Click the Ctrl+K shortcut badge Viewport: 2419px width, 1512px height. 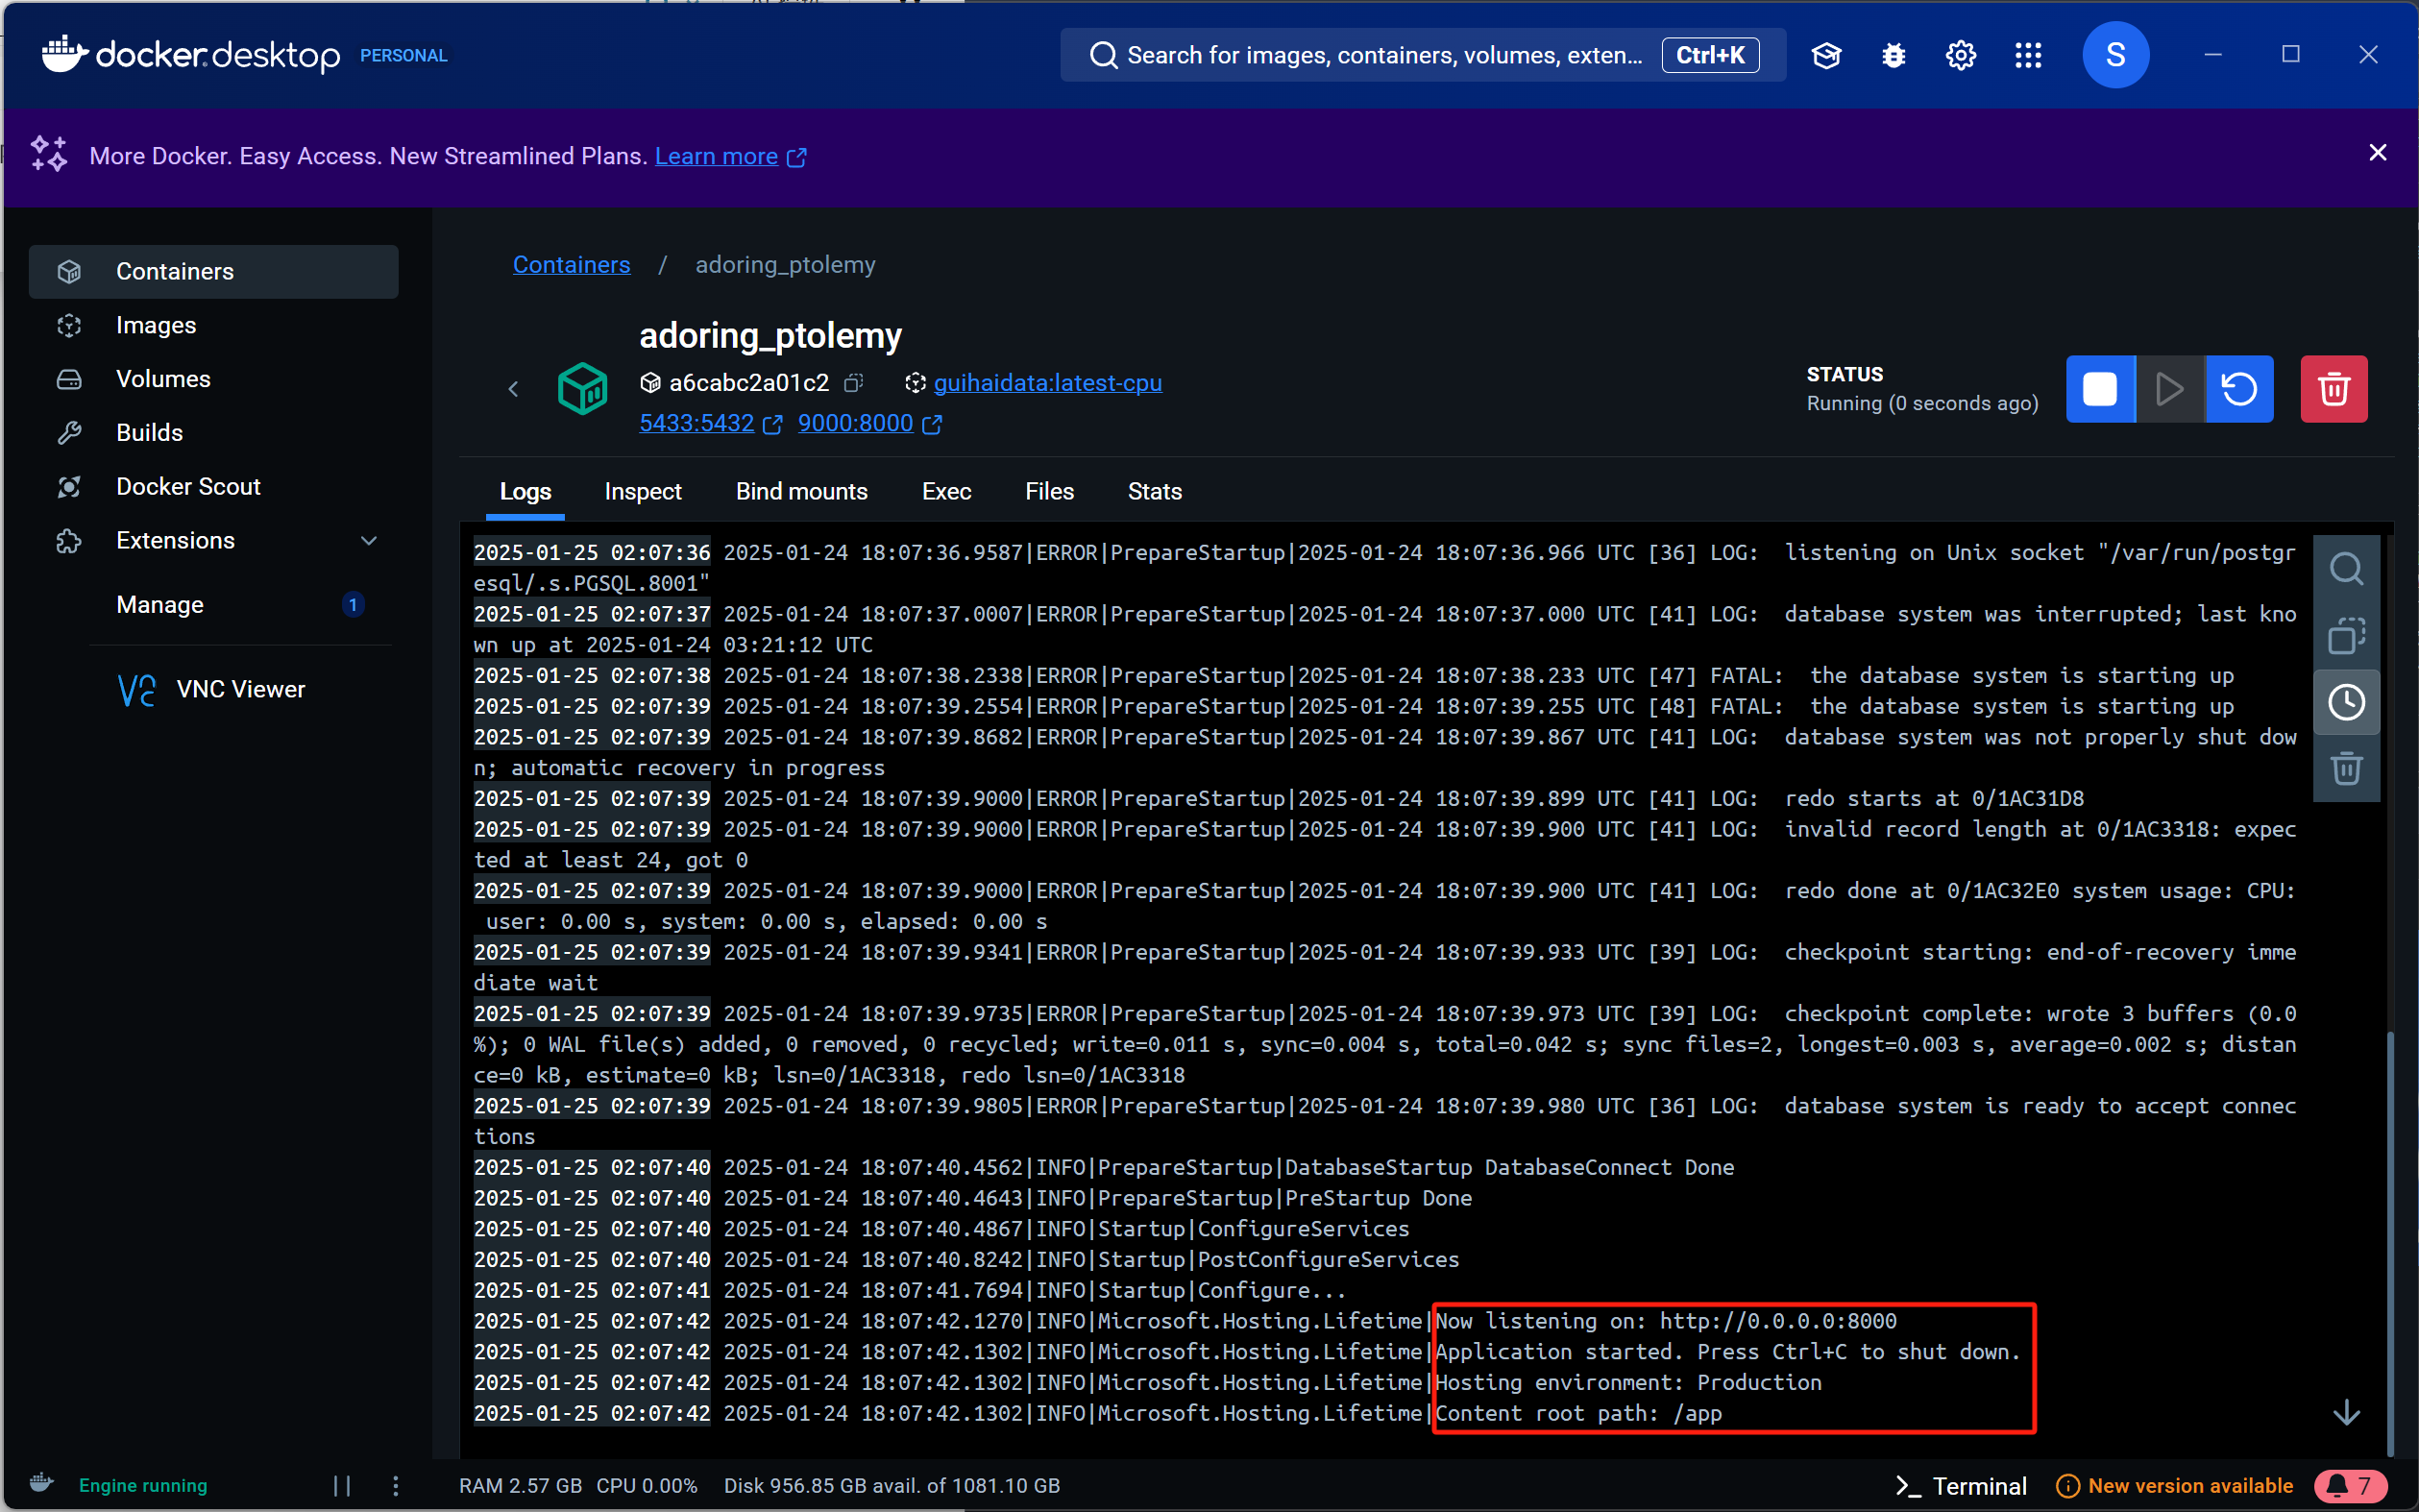(1709, 55)
